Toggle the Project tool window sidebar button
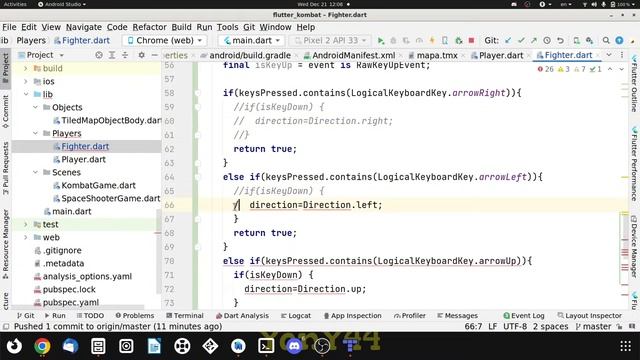Image resolution: width=640 pixels, height=360 pixels. pyautogui.click(x=5, y=68)
